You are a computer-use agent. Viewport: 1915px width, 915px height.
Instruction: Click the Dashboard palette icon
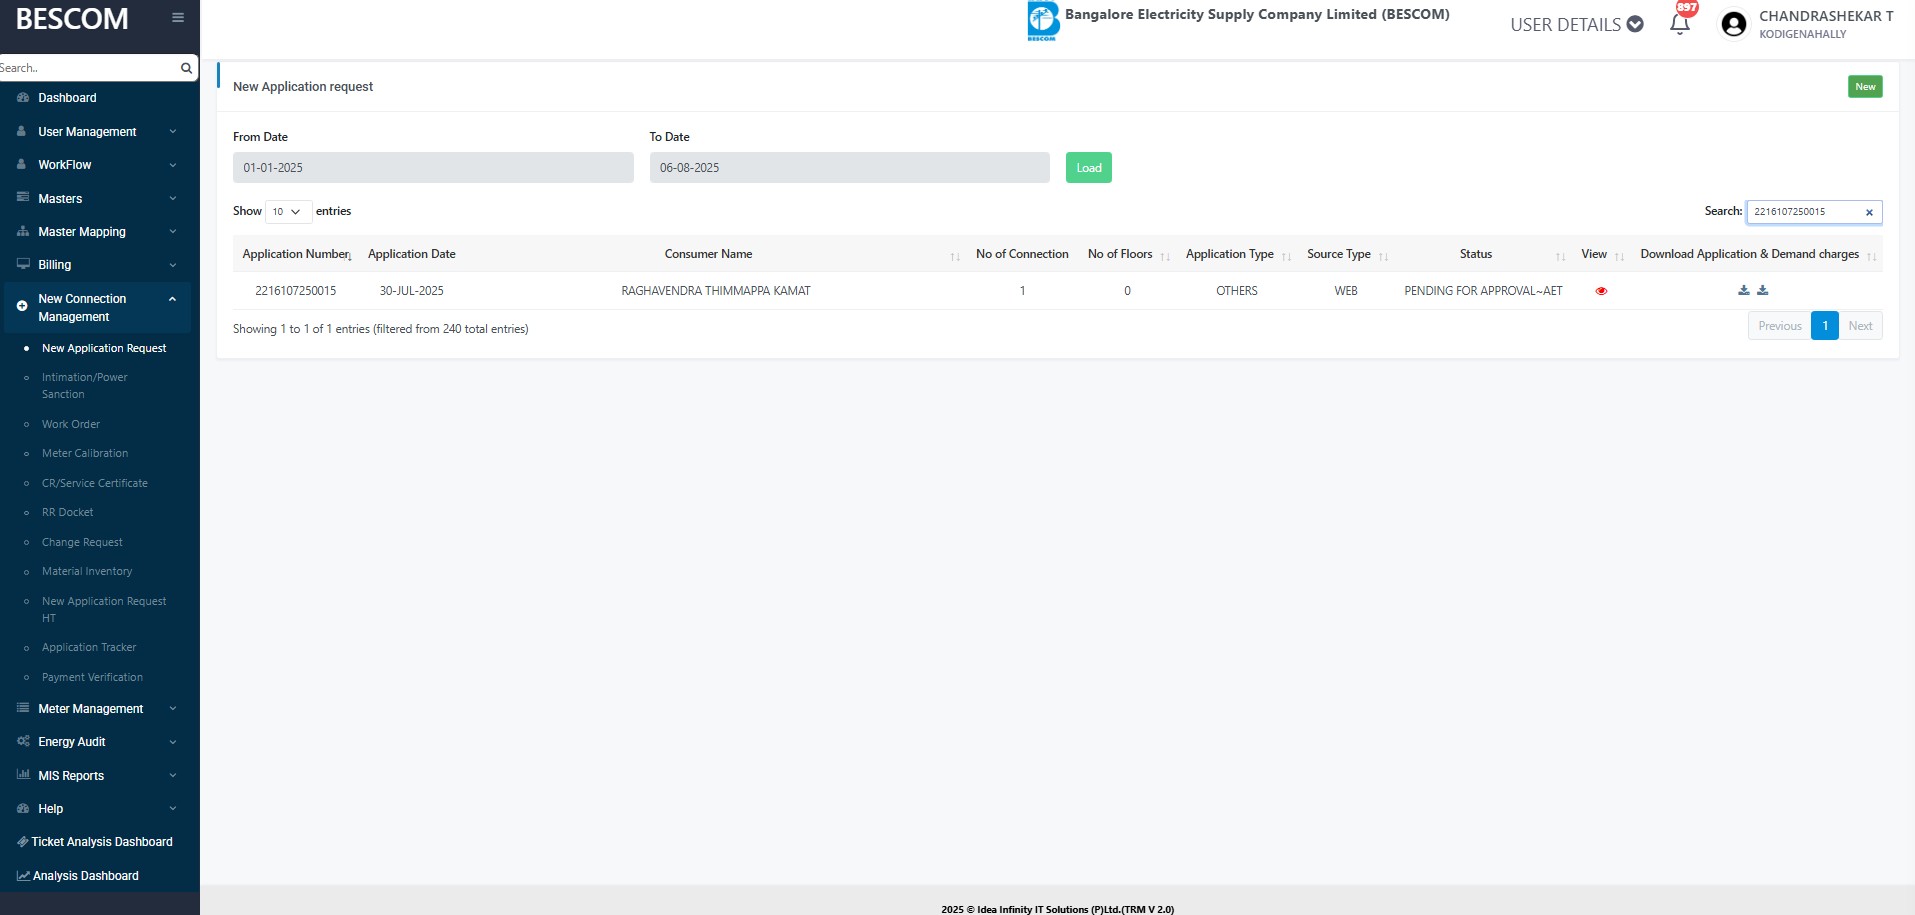(23, 98)
